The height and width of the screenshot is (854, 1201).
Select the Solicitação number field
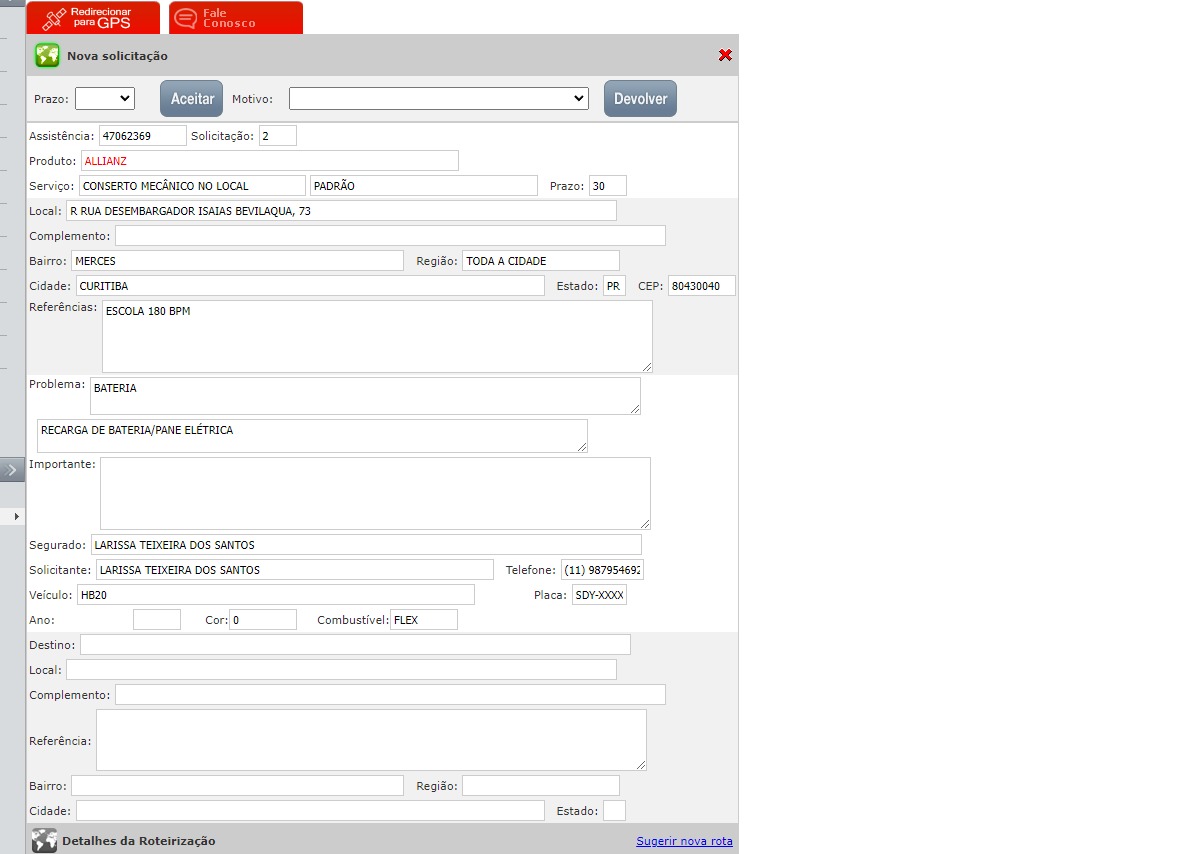pyautogui.click(x=278, y=135)
